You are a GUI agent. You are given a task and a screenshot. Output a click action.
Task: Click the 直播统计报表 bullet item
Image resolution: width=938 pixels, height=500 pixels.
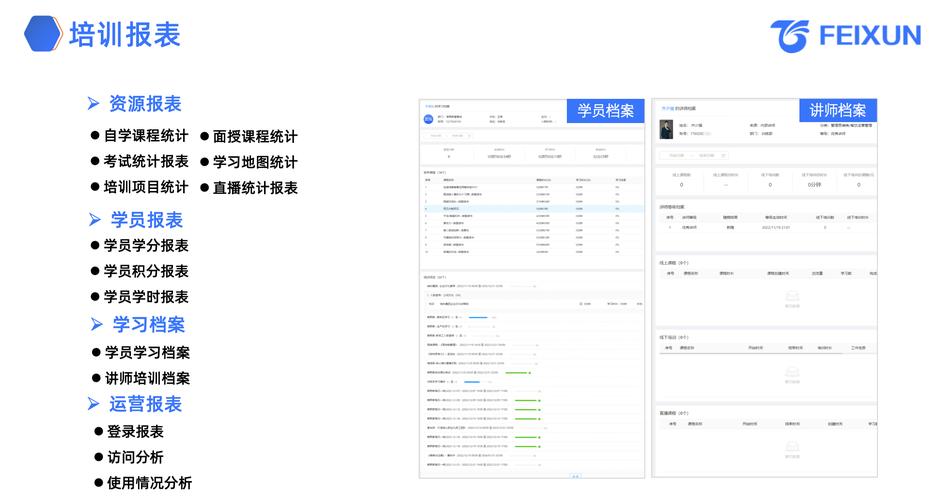click(249, 188)
